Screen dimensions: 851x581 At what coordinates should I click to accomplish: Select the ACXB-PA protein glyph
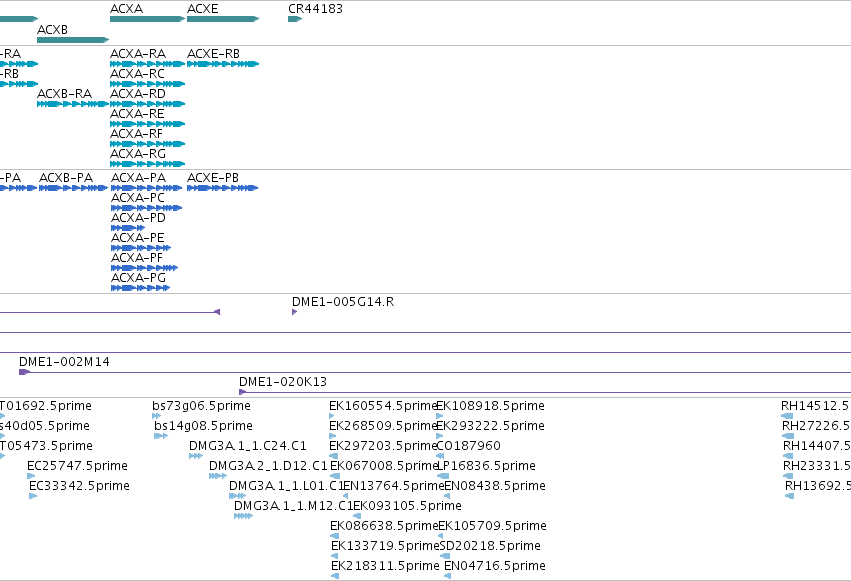[x=73, y=188]
